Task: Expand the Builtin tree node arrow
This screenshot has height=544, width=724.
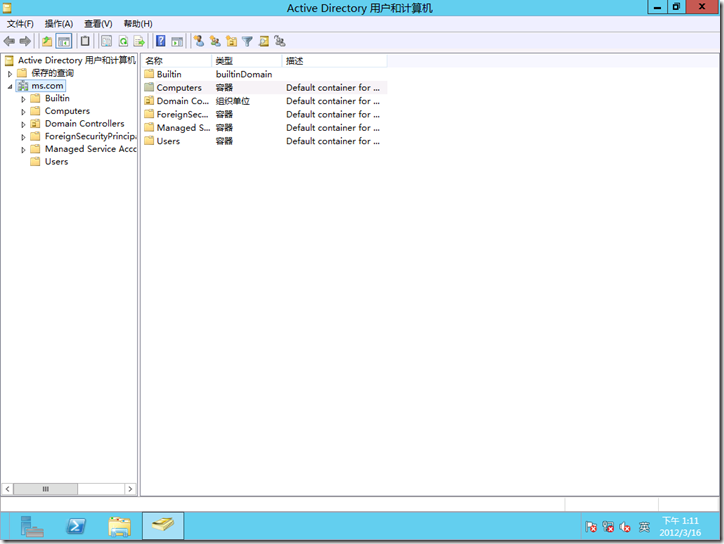Action: (23, 99)
